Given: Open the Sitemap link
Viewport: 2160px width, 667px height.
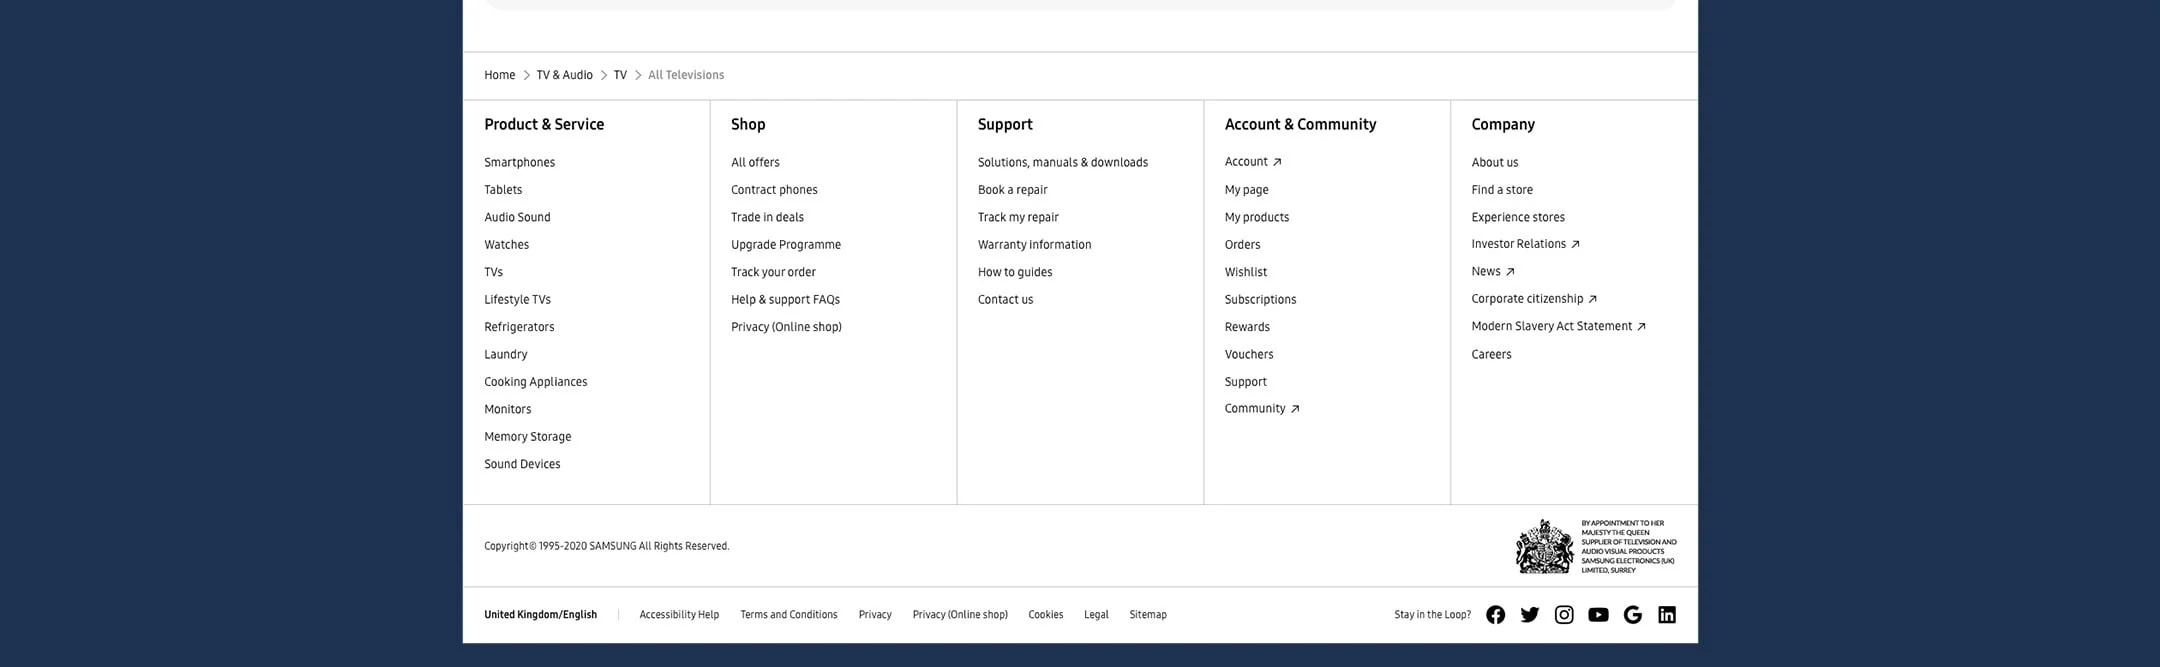Looking at the screenshot, I should coord(1147,615).
